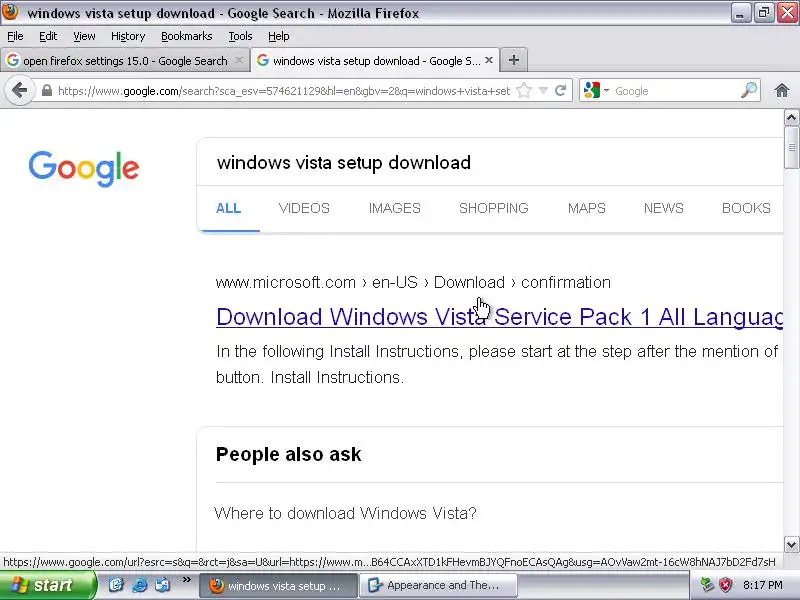Open a new tab with the plus button
This screenshot has width=800, height=600.
(x=514, y=60)
